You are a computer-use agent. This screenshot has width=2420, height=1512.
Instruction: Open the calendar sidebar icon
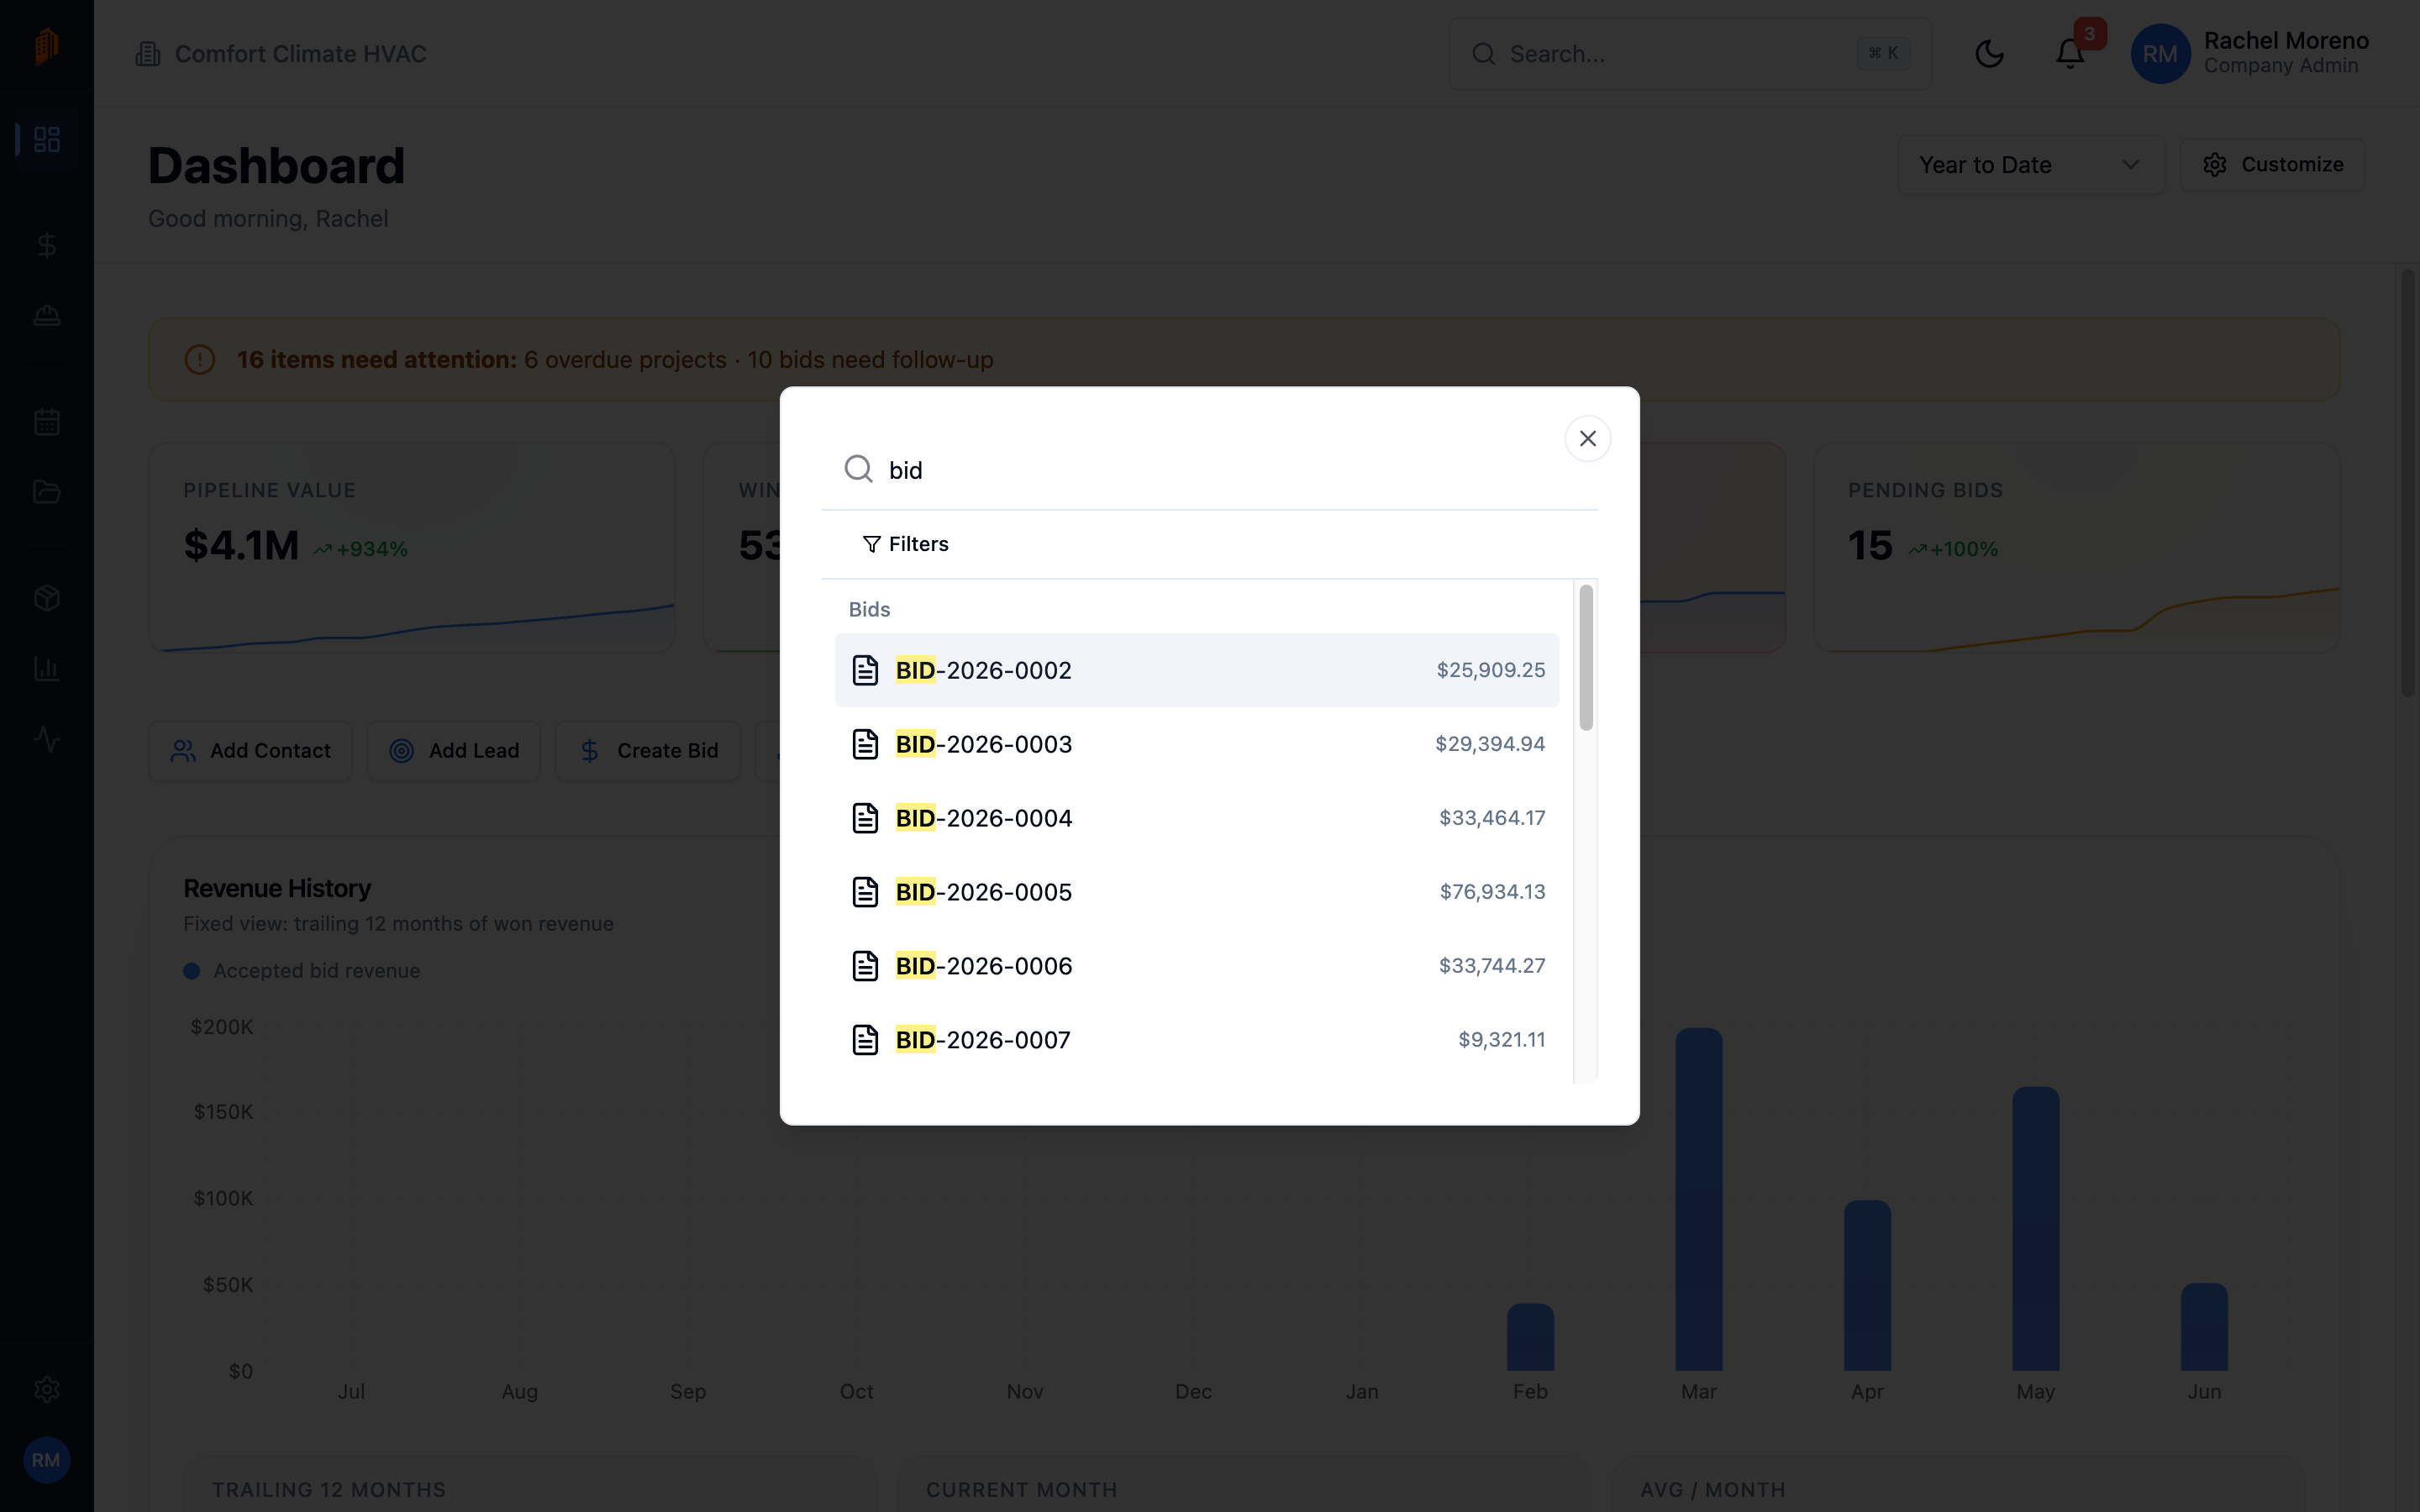pyautogui.click(x=47, y=422)
